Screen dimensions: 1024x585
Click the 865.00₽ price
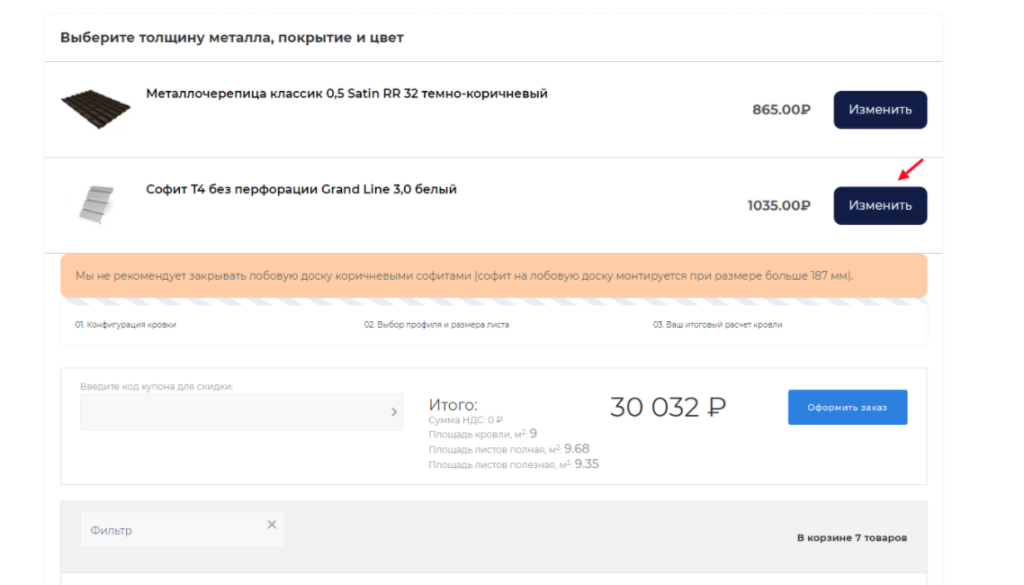click(781, 110)
